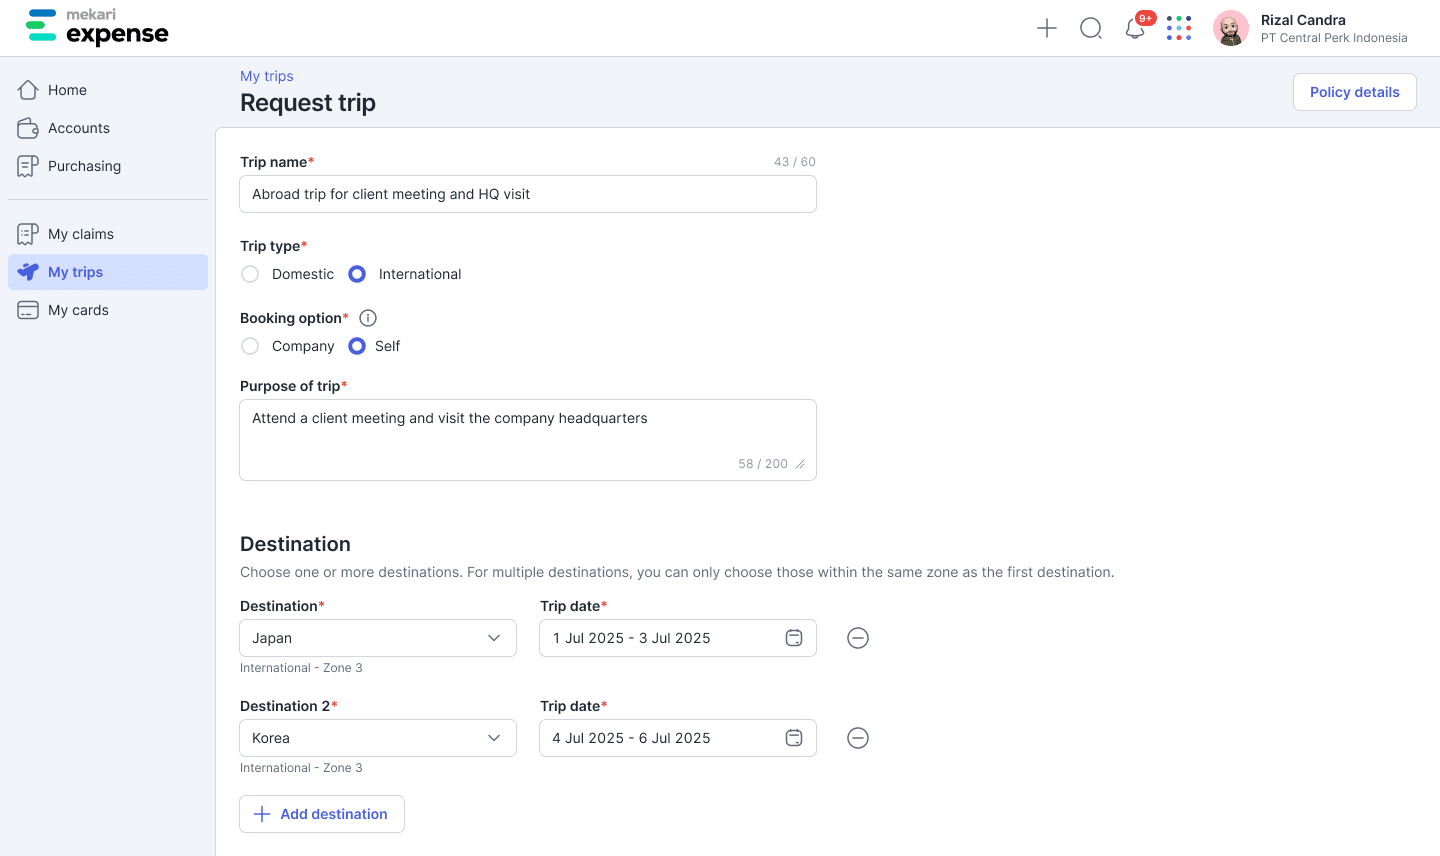Screen dimensions: 1440x856
Task: Click into the Trip name field
Action: [527, 194]
